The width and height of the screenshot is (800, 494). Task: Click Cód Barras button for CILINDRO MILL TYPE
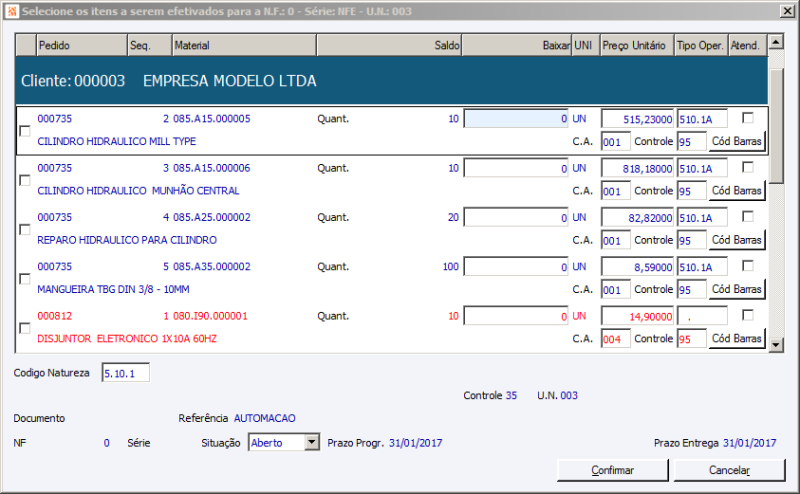click(x=737, y=141)
